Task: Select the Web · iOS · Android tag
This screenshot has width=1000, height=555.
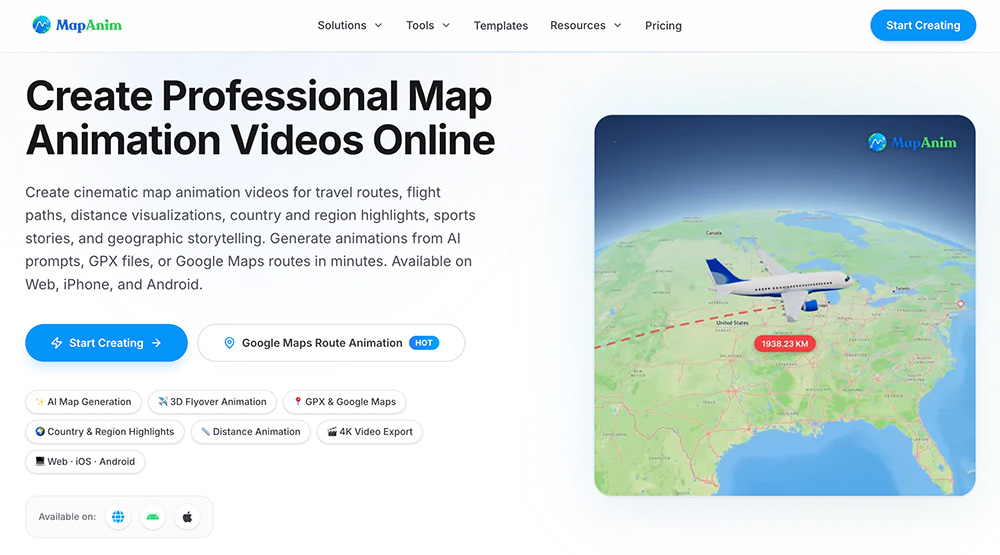Action: (85, 462)
